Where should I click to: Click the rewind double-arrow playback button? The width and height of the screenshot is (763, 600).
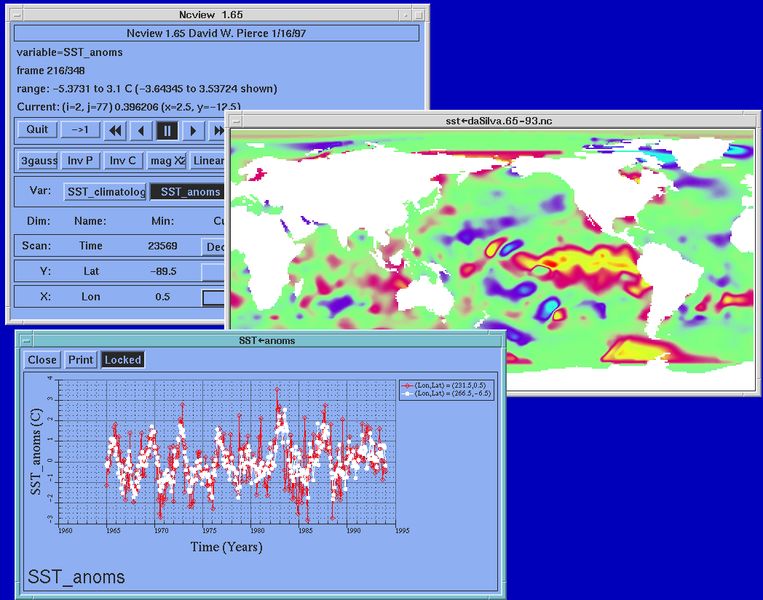click(115, 130)
